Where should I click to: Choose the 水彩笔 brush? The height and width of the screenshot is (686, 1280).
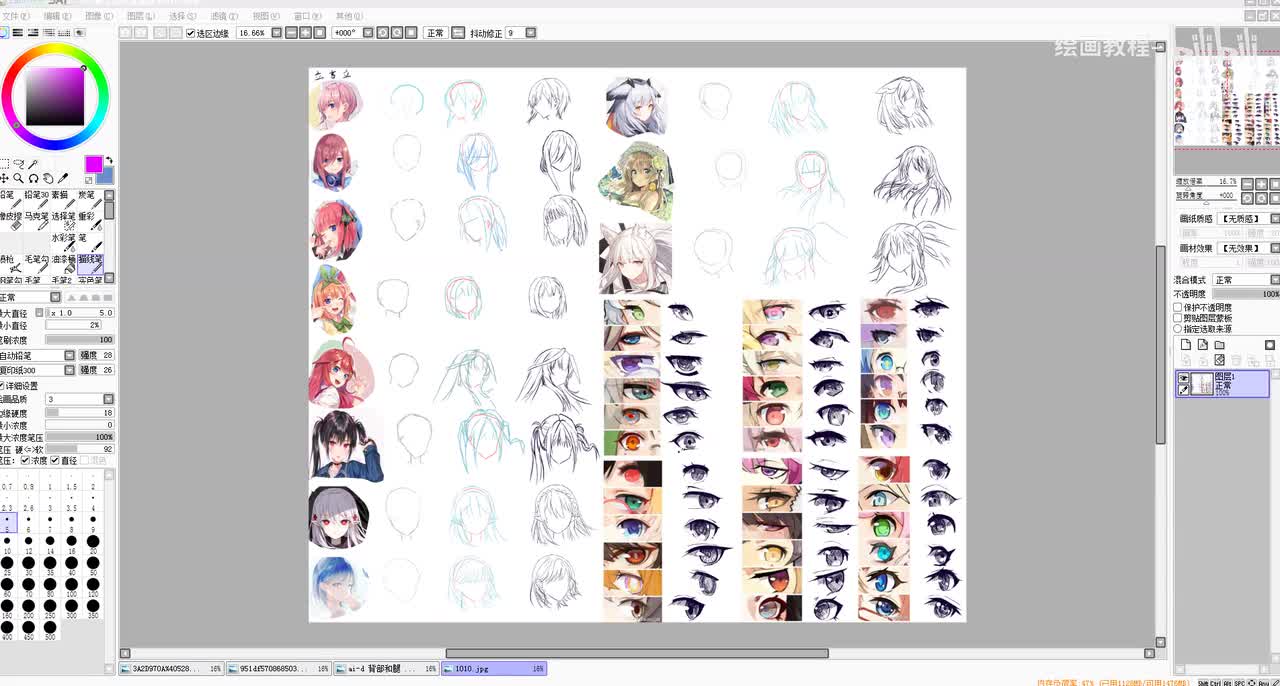[63, 244]
